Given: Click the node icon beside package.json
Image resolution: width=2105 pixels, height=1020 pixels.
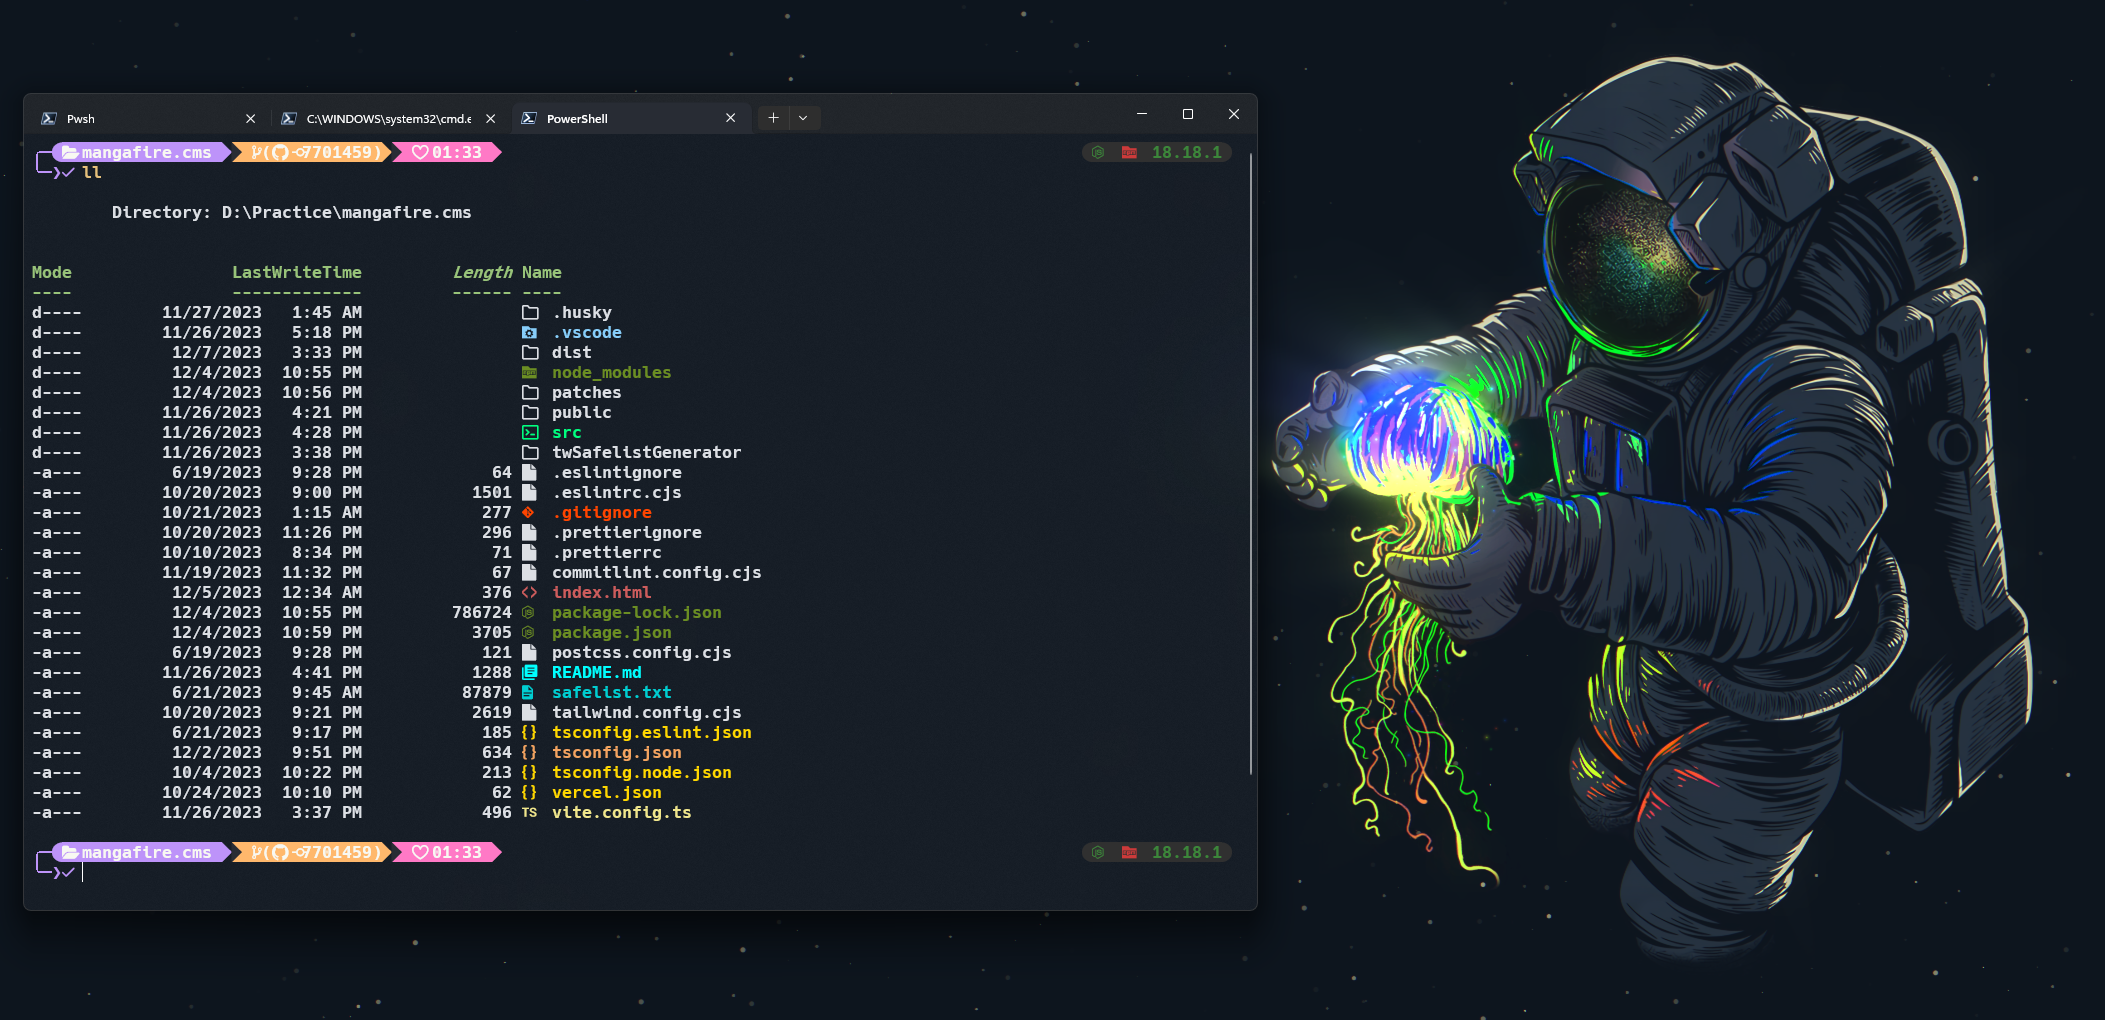Looking at the screenshot, I should [529, 633].
